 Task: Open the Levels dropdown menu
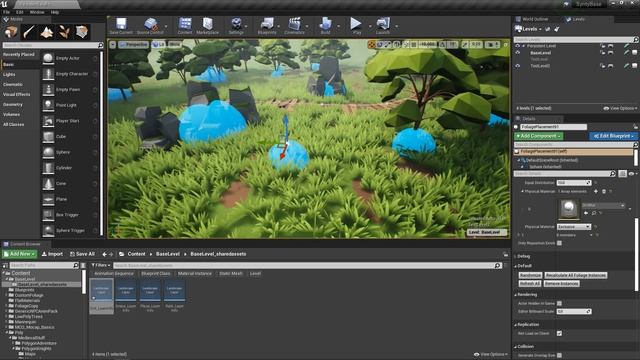[529, 29]
